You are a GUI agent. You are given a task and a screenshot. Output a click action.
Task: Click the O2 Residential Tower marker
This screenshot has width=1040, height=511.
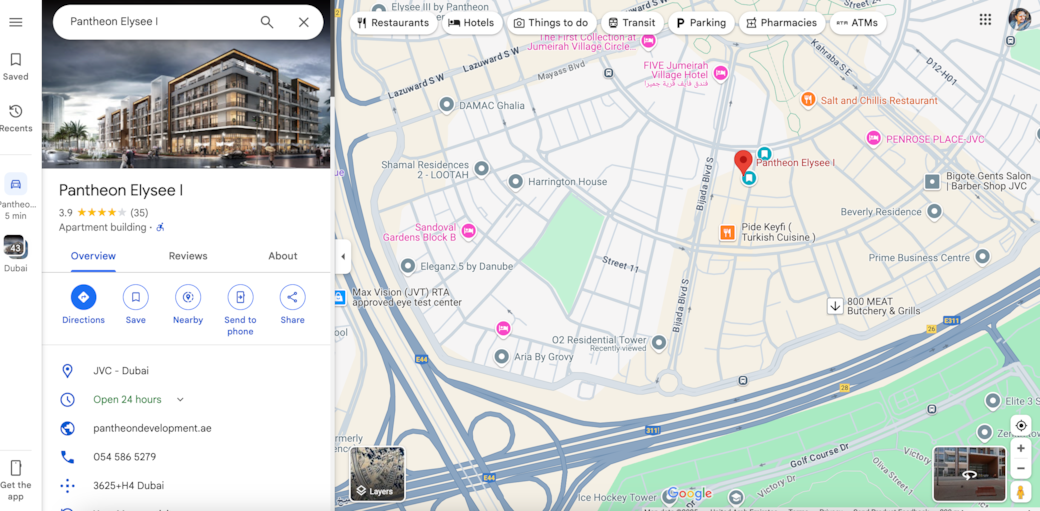point(659,343)
